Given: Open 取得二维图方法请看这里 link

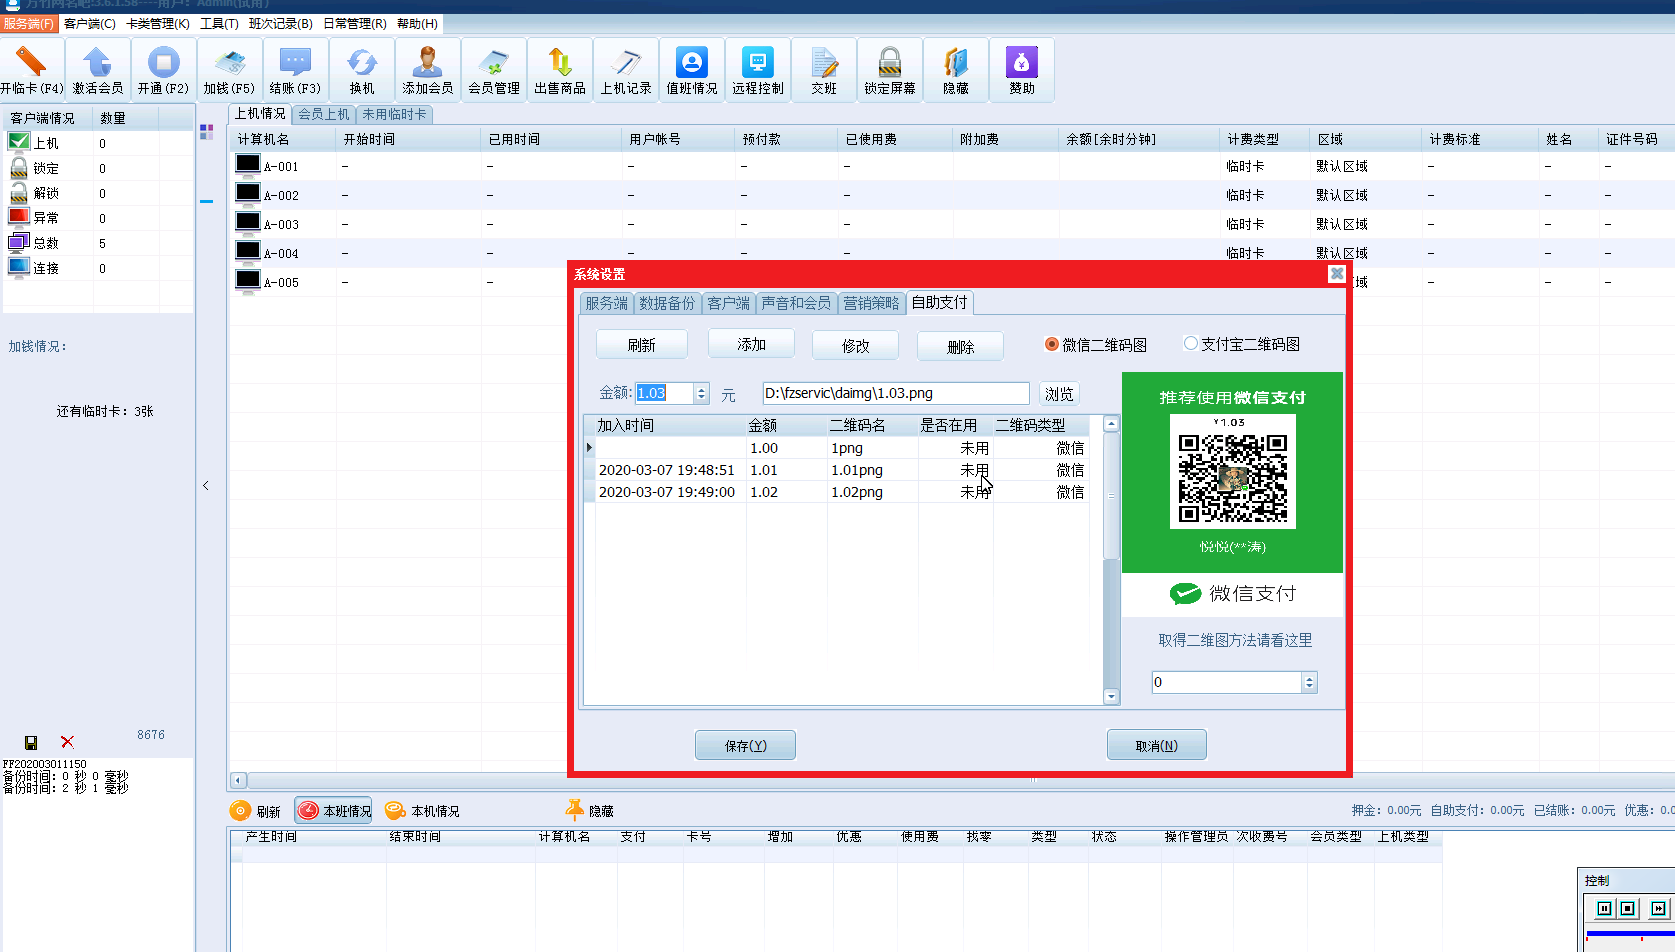Looking at the screenshot, I should point(1235,640).
